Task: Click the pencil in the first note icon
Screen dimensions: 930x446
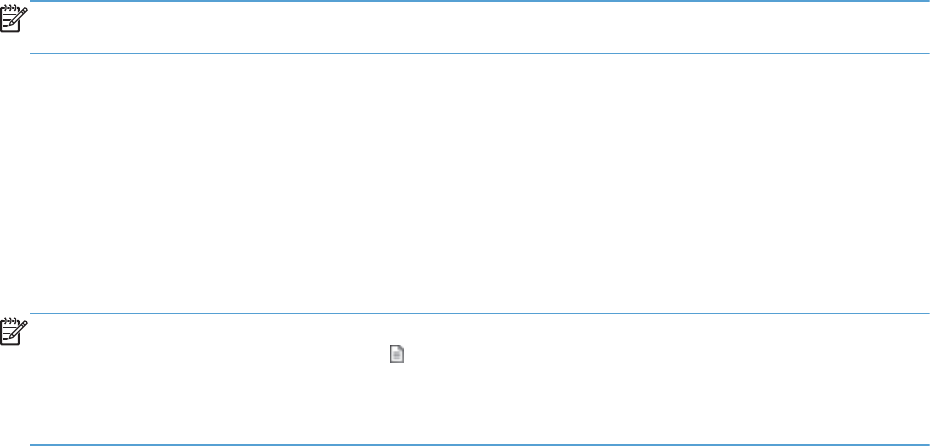Action: [x=20, y=18]
